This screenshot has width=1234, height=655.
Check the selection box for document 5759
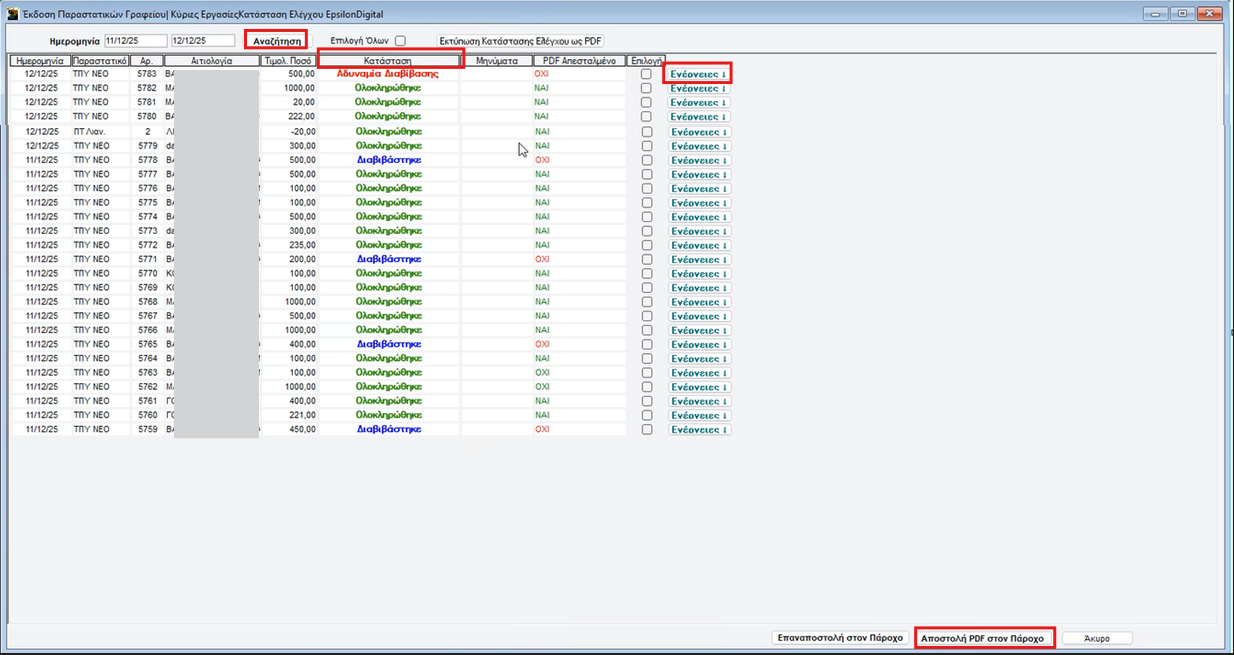coord(646,429)
